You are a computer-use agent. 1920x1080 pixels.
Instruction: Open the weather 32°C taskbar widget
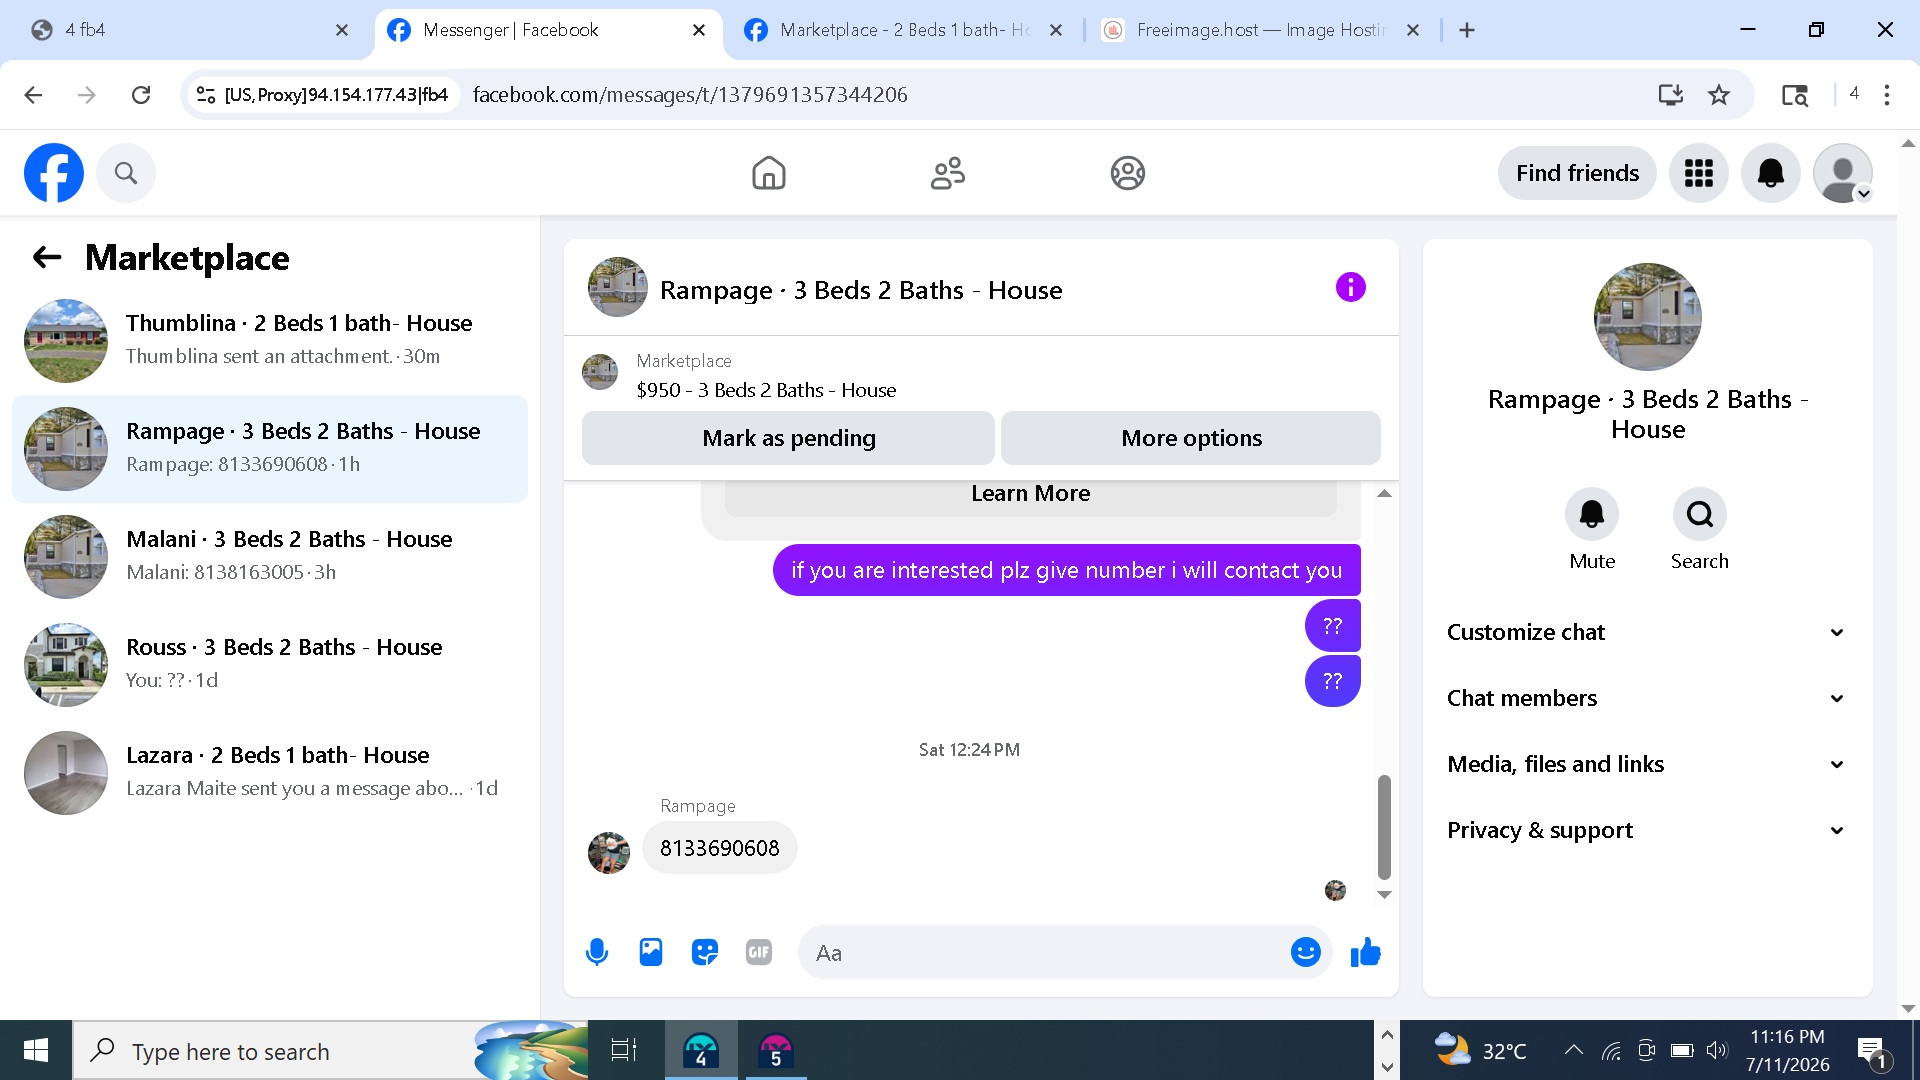1480,1050
